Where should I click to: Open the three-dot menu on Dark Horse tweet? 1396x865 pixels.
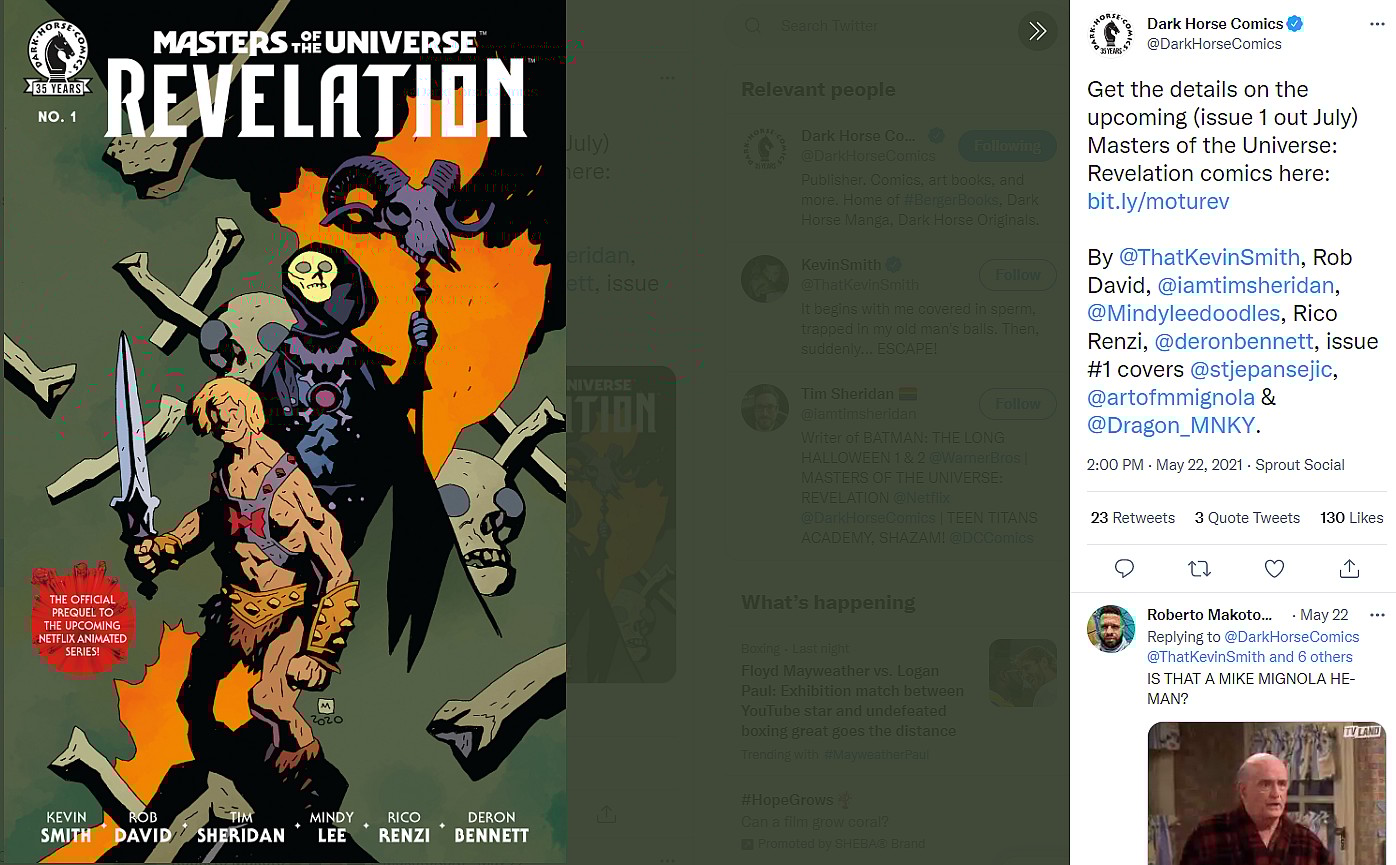(1377, 24)
